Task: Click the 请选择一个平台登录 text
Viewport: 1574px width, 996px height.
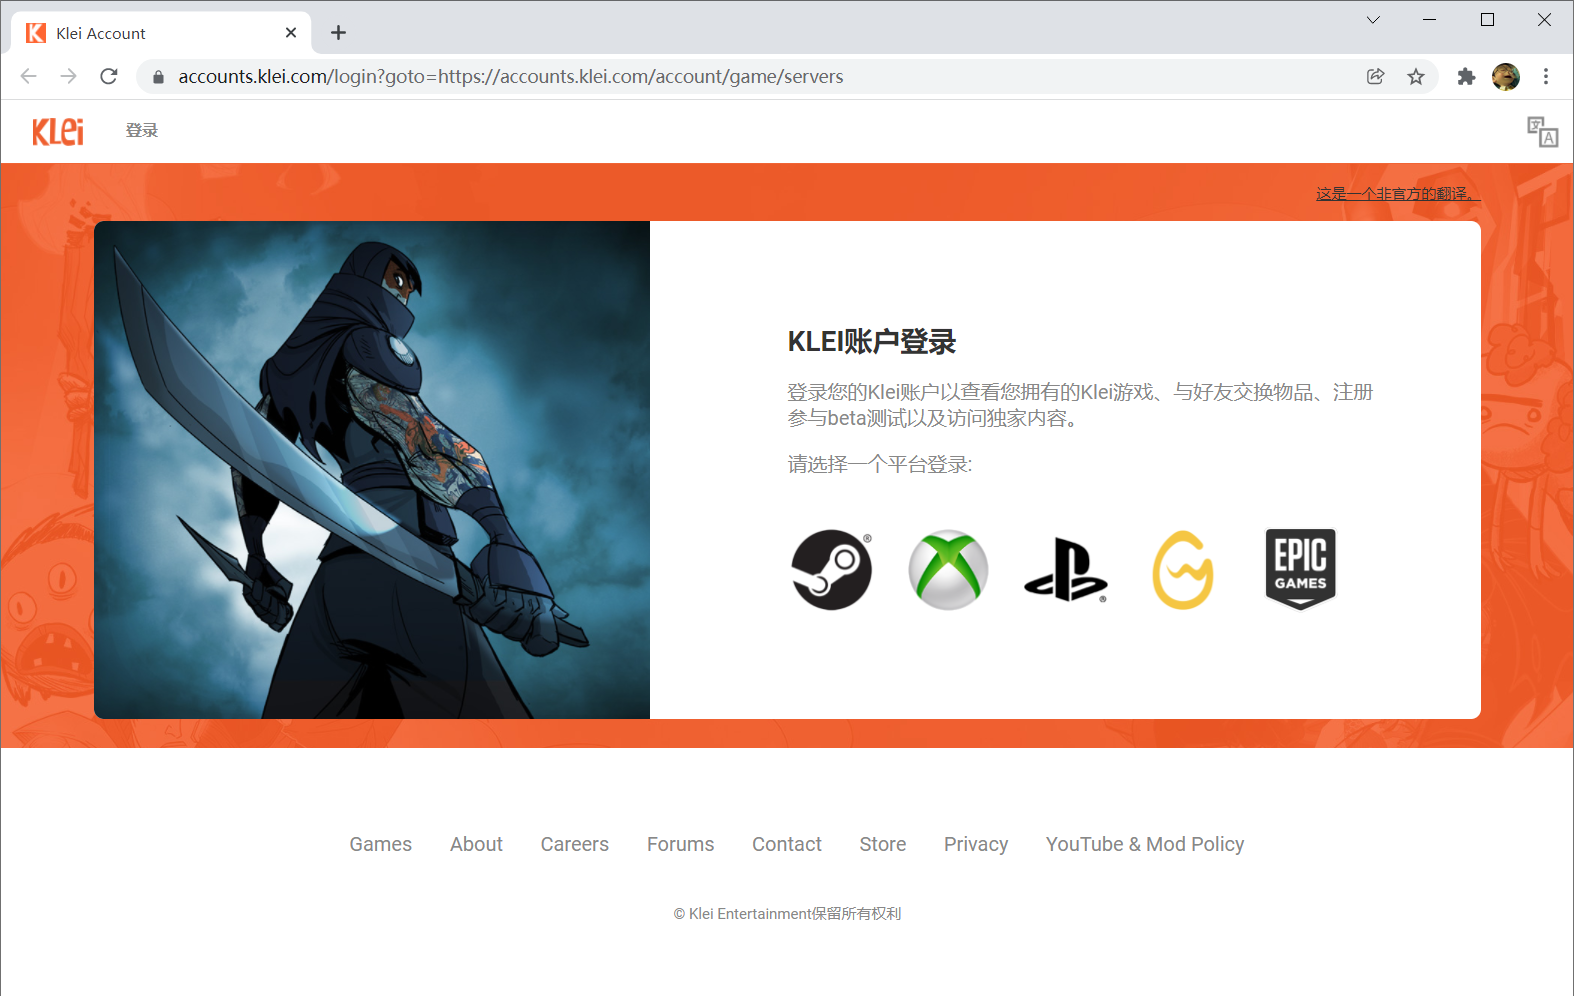Action: coord(880,464)
